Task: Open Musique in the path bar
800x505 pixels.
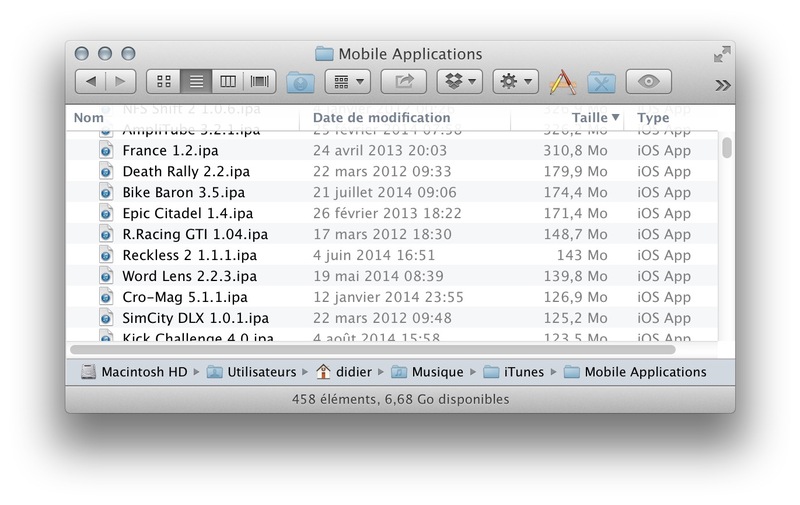Action: click(427, 372)
